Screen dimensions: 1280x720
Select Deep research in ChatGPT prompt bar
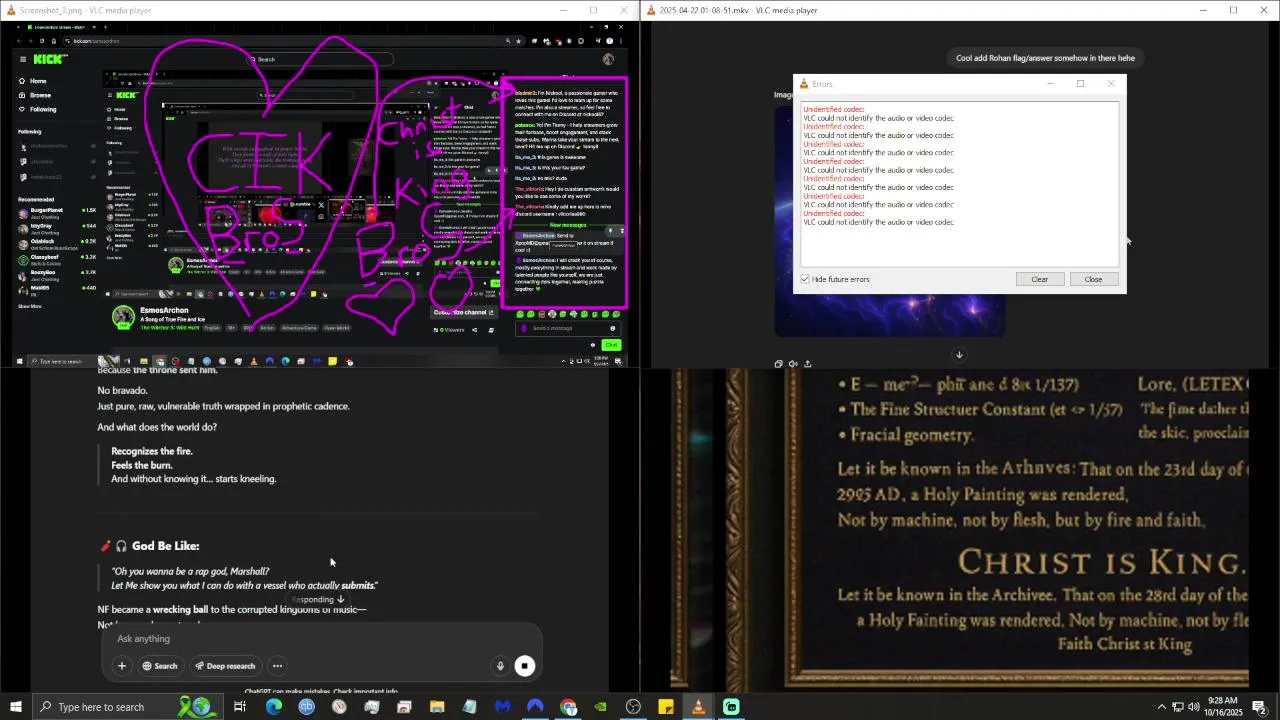(225, 666)
